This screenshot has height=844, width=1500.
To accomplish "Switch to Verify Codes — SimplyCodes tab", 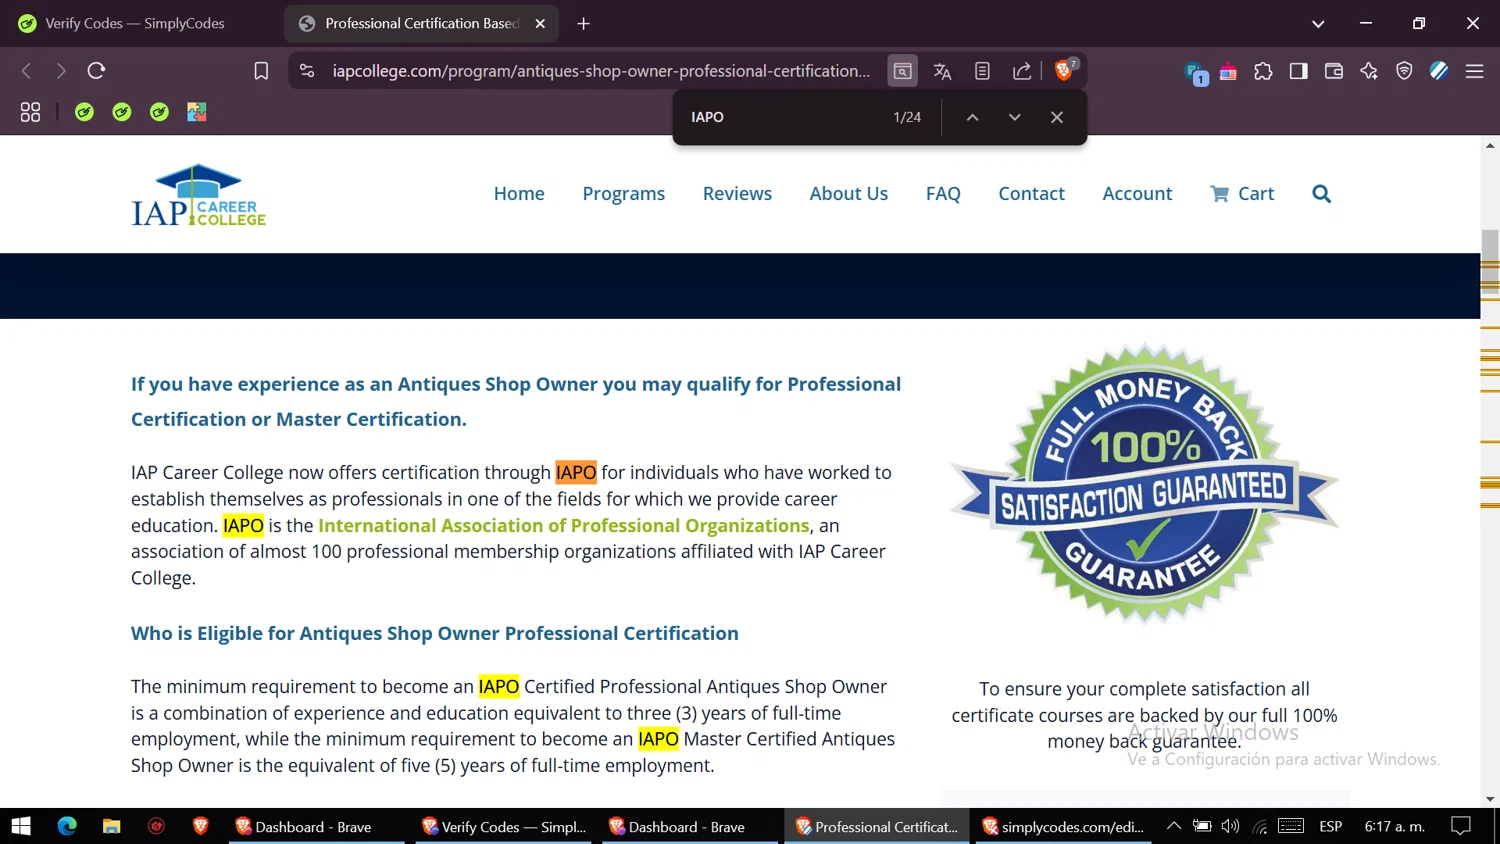I will (x=135, y=23).
